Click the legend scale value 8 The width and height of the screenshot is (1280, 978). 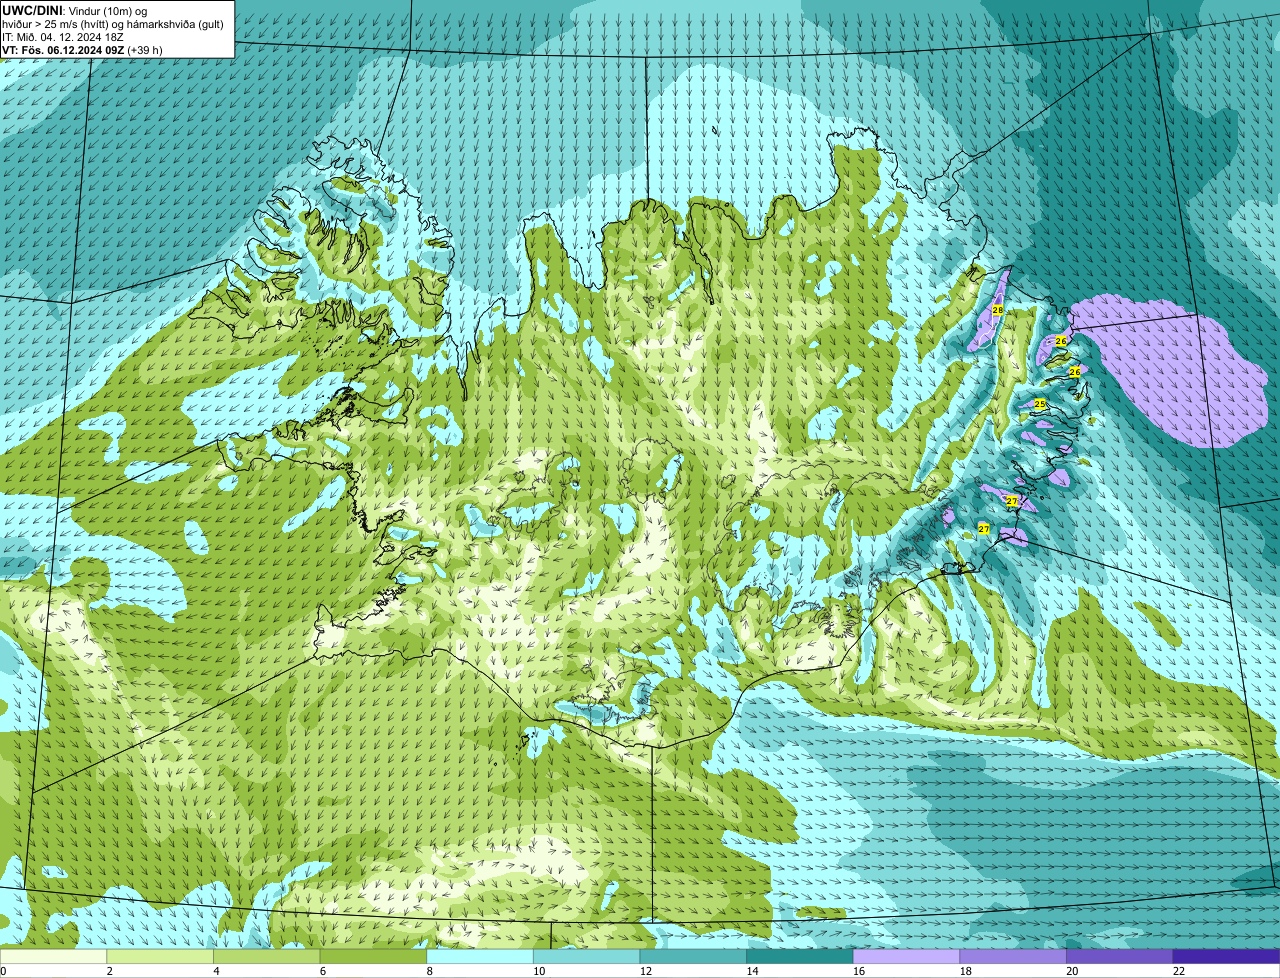coord(429,971)
